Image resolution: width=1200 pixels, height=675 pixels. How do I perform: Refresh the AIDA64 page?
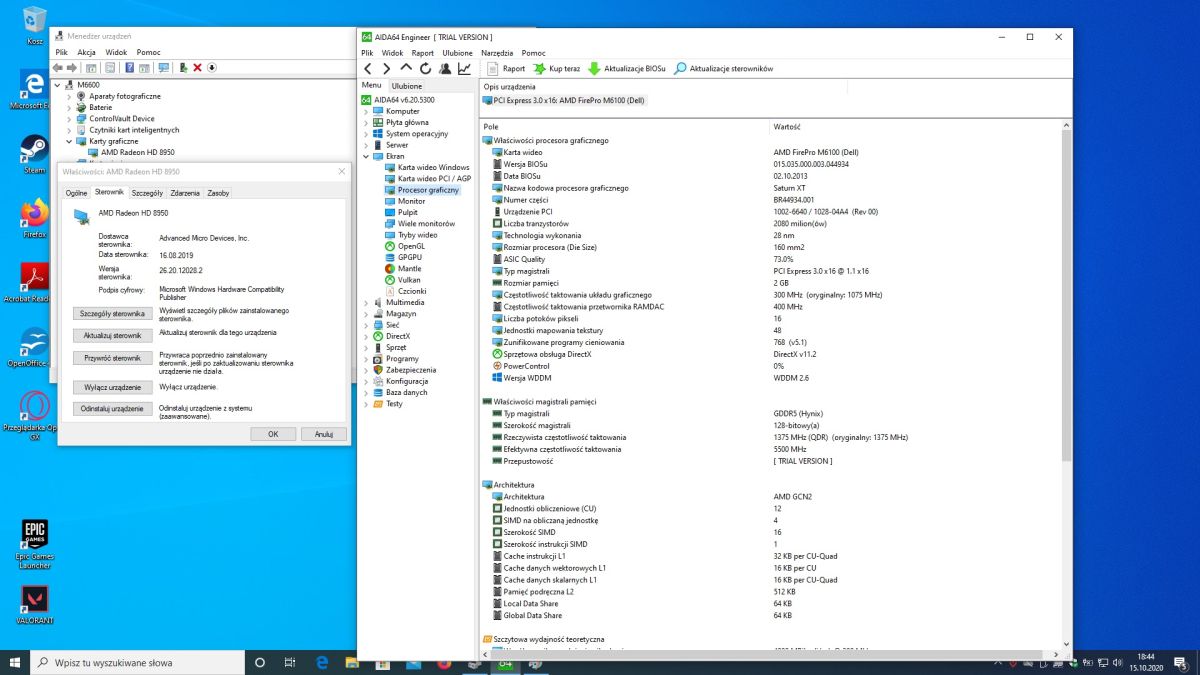tap(425, 69)
